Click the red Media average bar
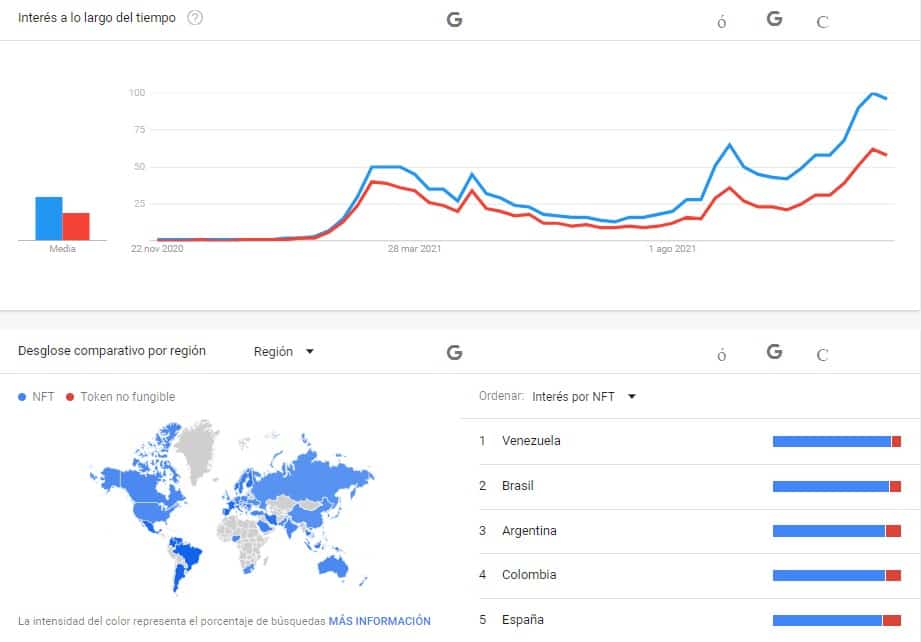921x642 pixels. point(76,227)
